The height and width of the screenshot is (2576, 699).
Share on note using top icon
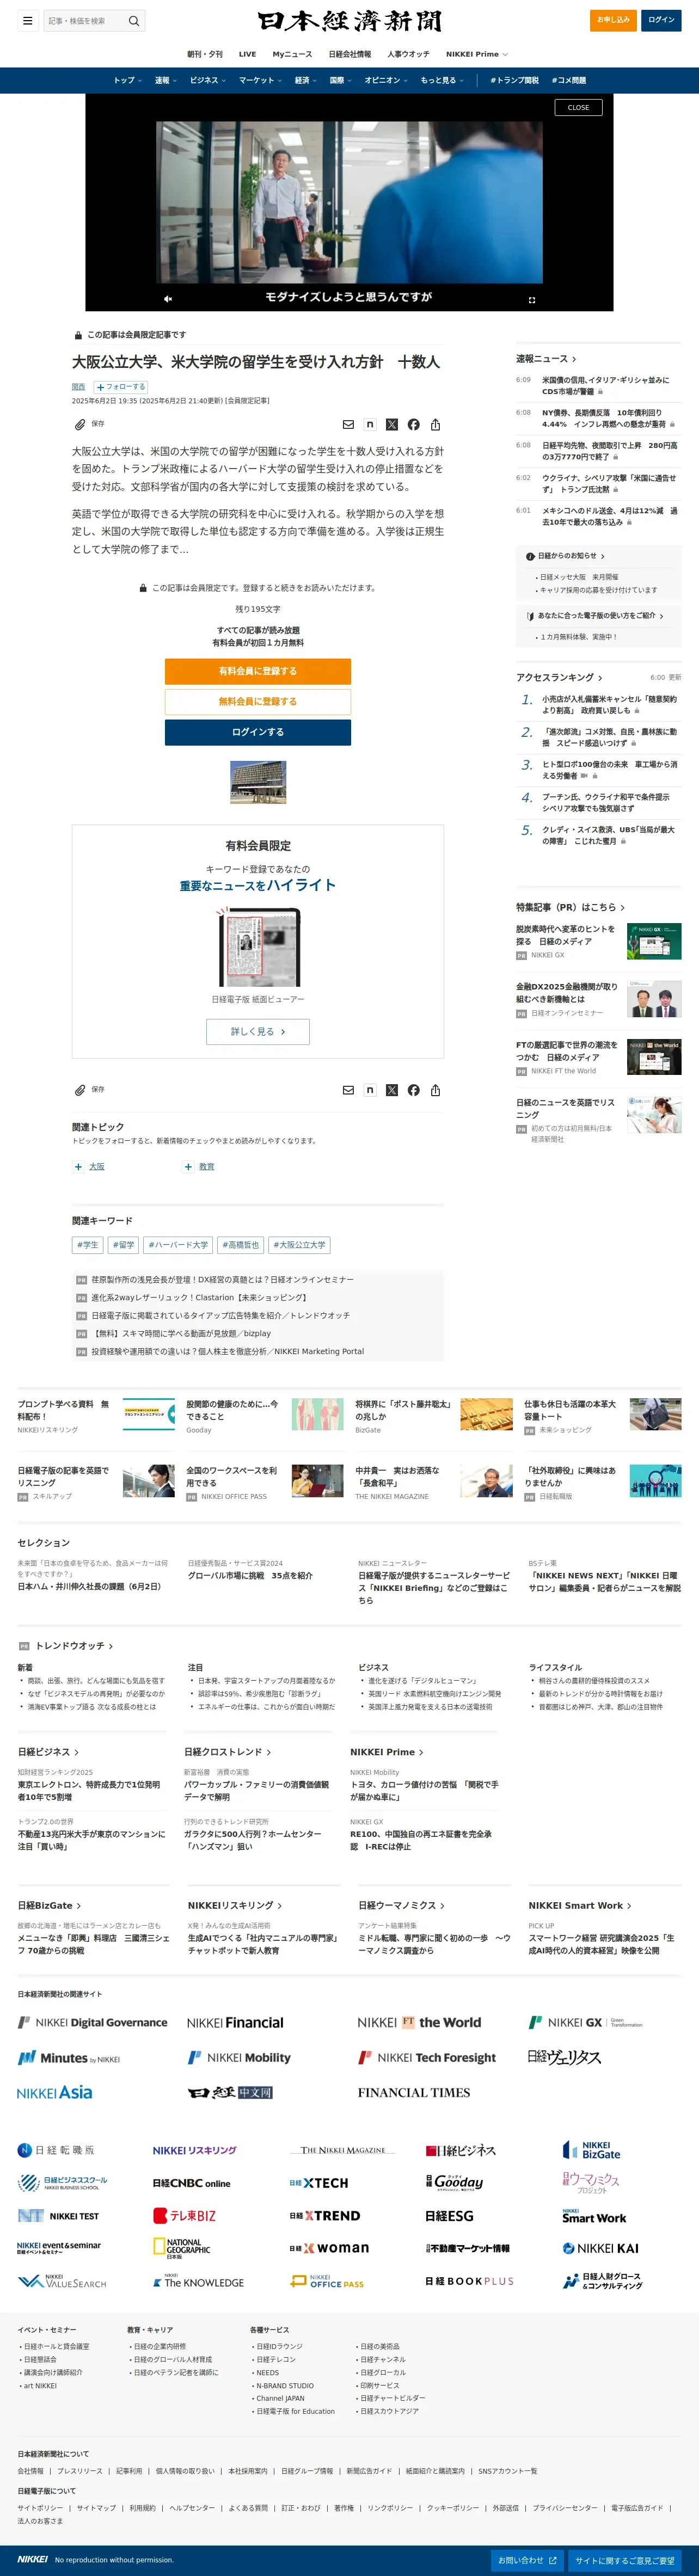pos(370,424)
